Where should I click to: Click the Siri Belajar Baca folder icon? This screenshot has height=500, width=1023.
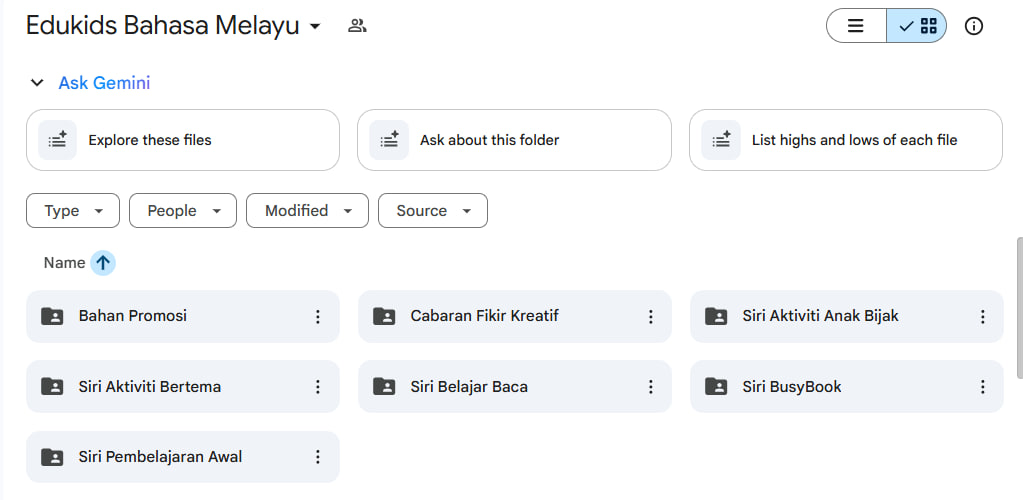tap(384, 387)
